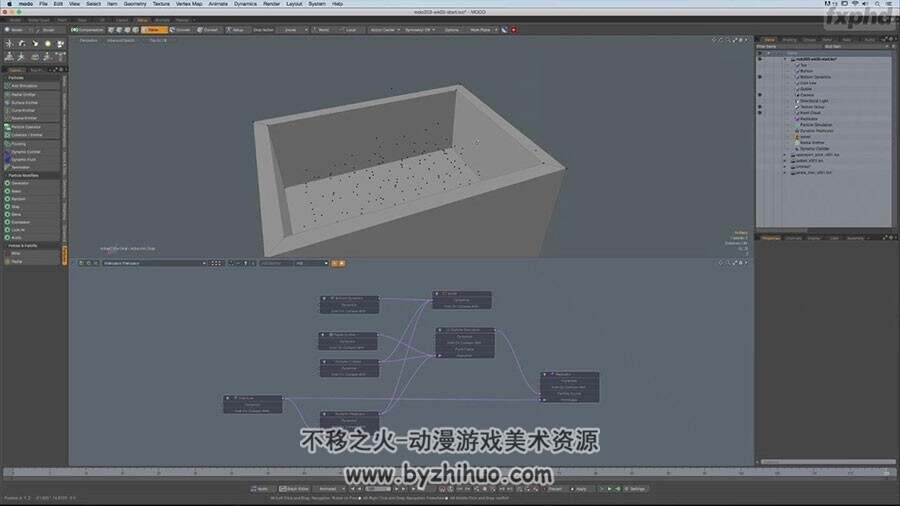Open the Workspace: Particles dropdown in the schematic

coord(154,263)
